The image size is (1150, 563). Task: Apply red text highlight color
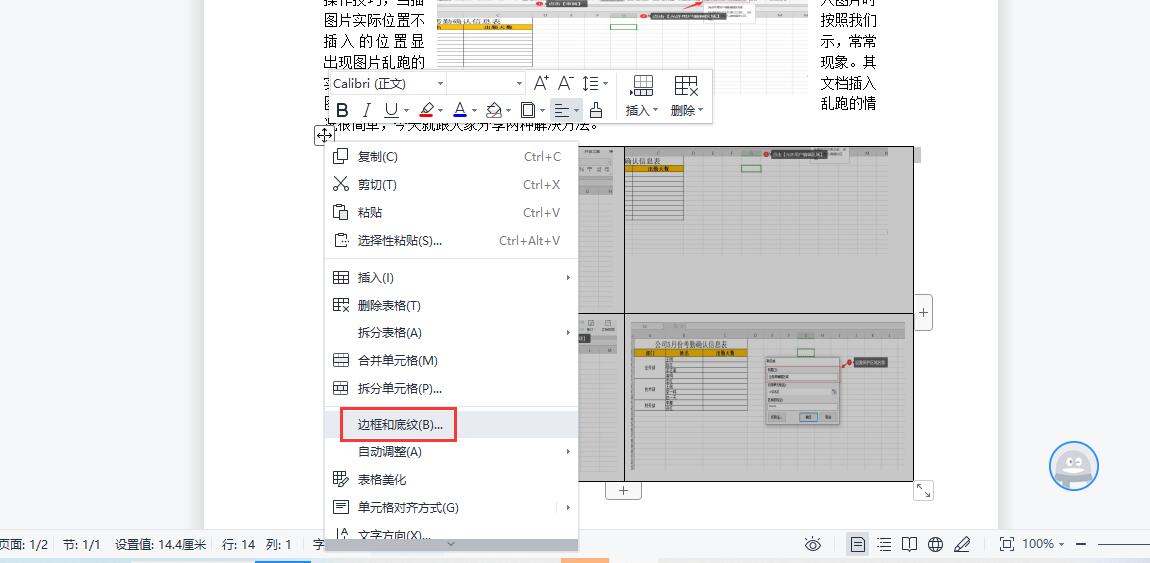426,111
